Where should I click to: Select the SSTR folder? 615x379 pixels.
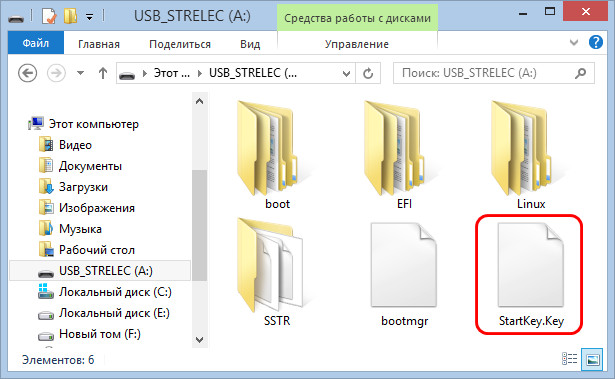(277, 273)
